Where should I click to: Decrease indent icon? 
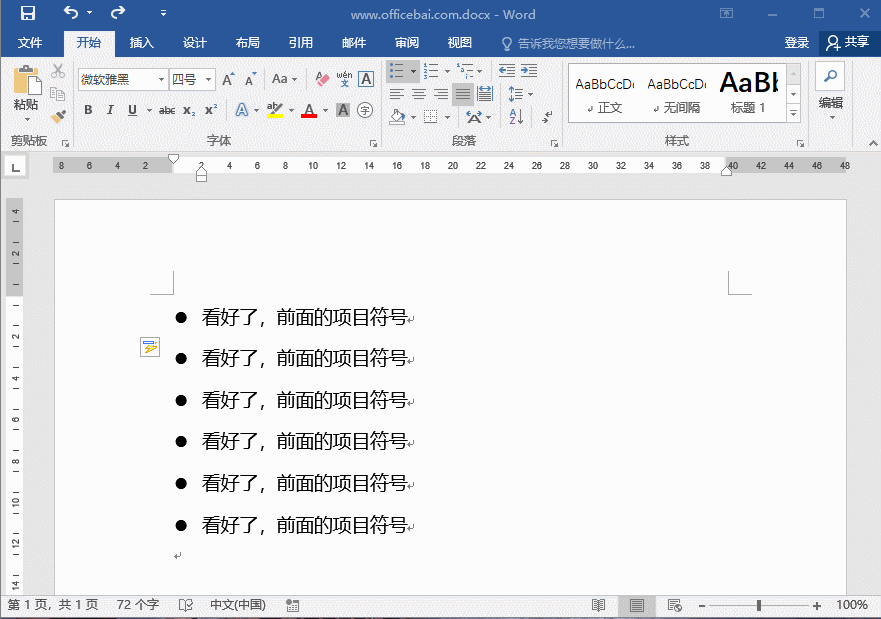click(x=507, y=71)
